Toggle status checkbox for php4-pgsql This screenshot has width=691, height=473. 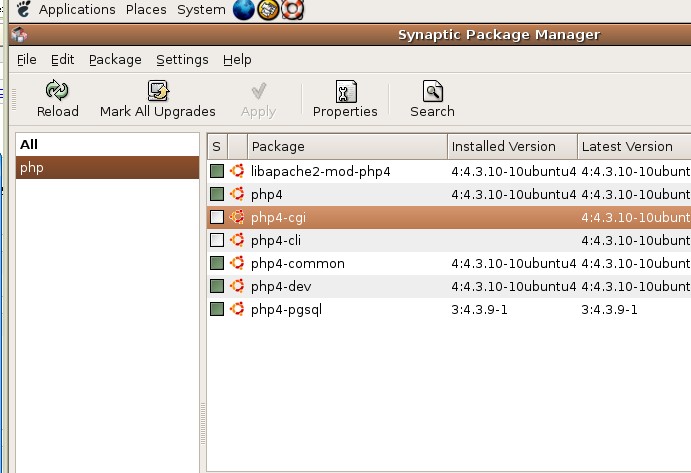[x=217, y=309]
